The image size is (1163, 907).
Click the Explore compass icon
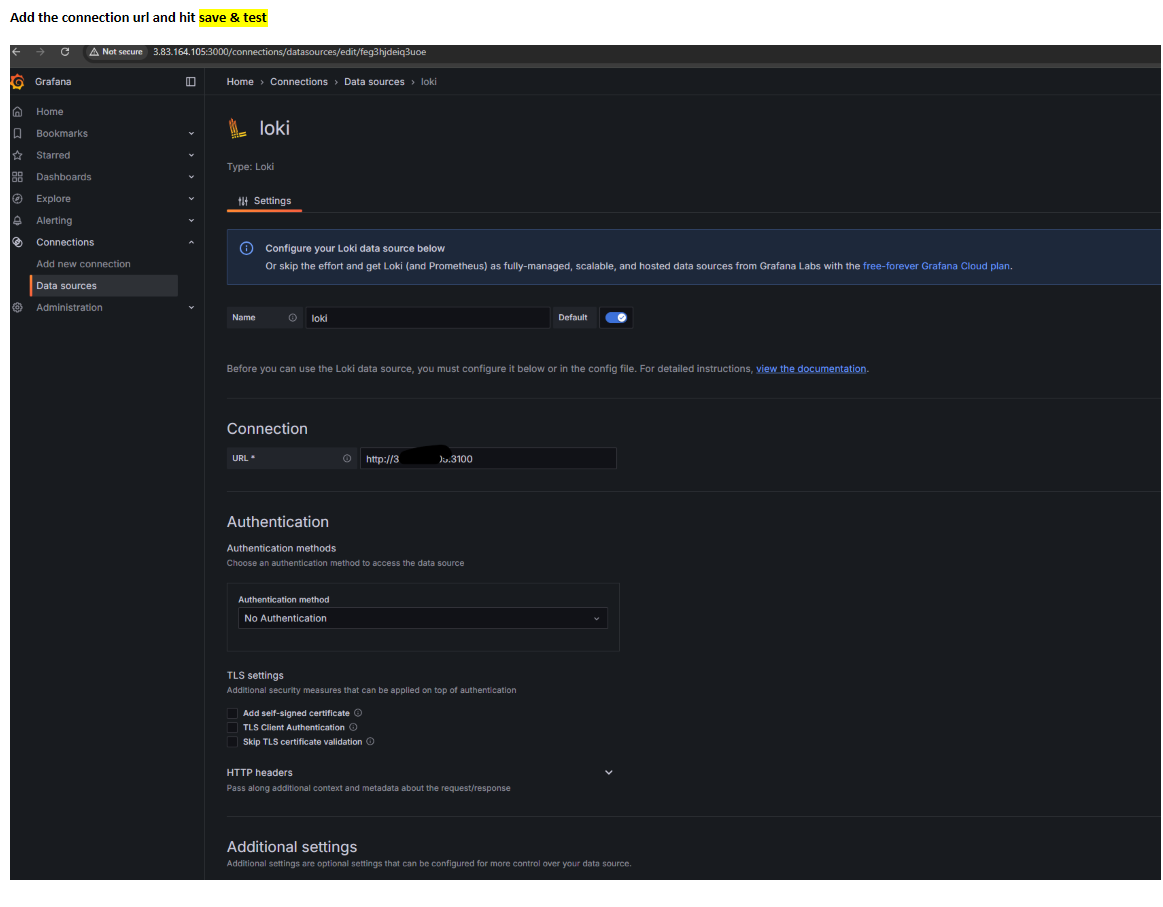[18, 199]
